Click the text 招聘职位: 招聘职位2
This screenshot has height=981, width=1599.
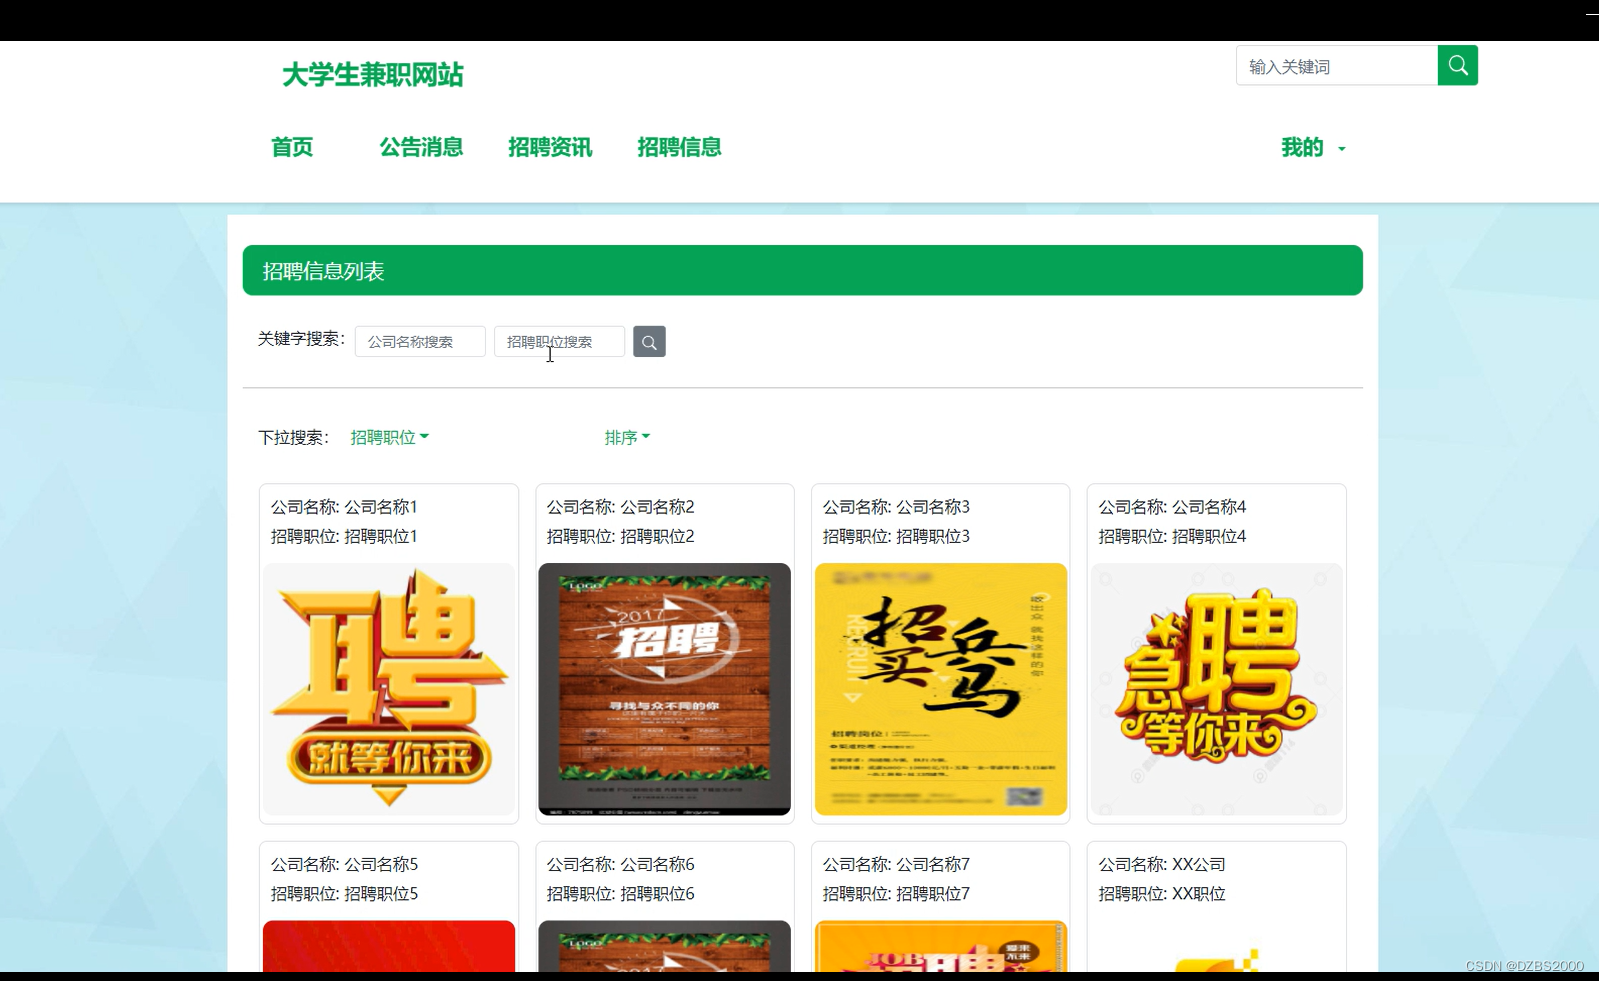tap(620, 536)
